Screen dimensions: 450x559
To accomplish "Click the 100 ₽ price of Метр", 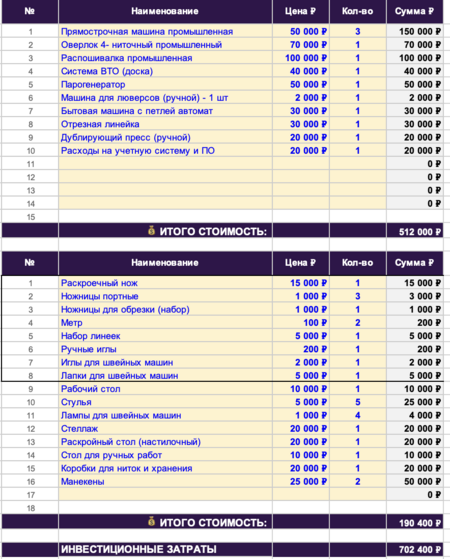I will 301,322.
